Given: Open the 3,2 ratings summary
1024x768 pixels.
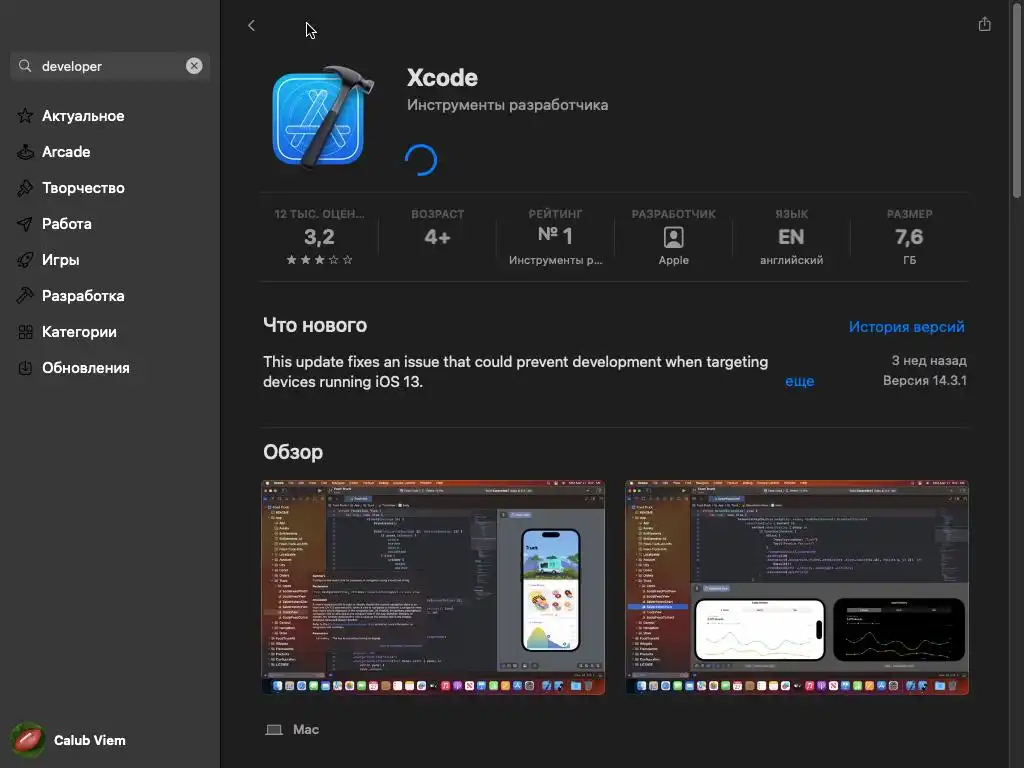Looking at the screenshot, I should pos(319,237).
